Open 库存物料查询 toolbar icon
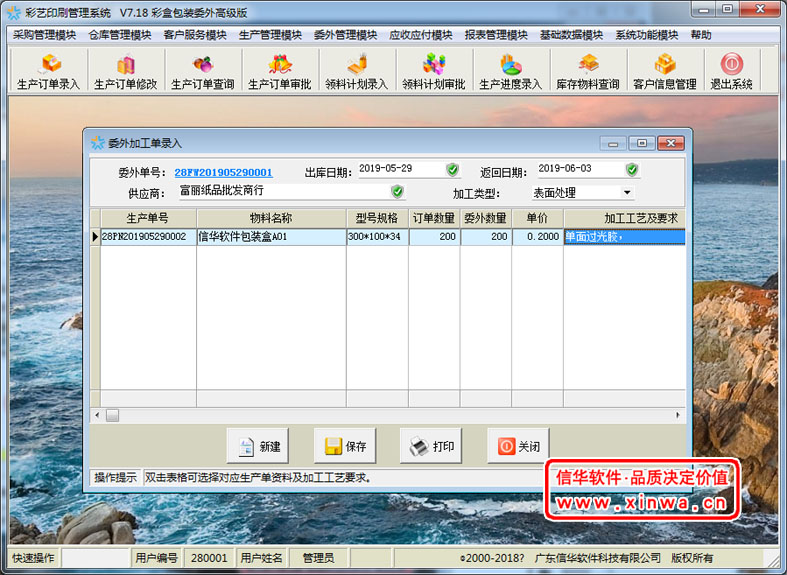The image size is (787, 575). tap(588, 71)
